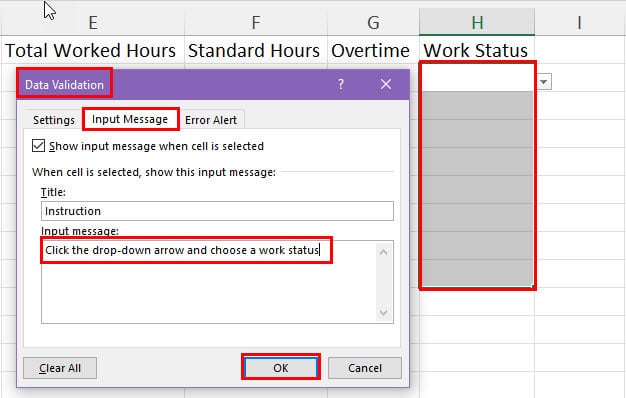This screenshot has width=626, height=398.
Task: Open the Work Status cell drop-down arrow
Action: [543, 82]
